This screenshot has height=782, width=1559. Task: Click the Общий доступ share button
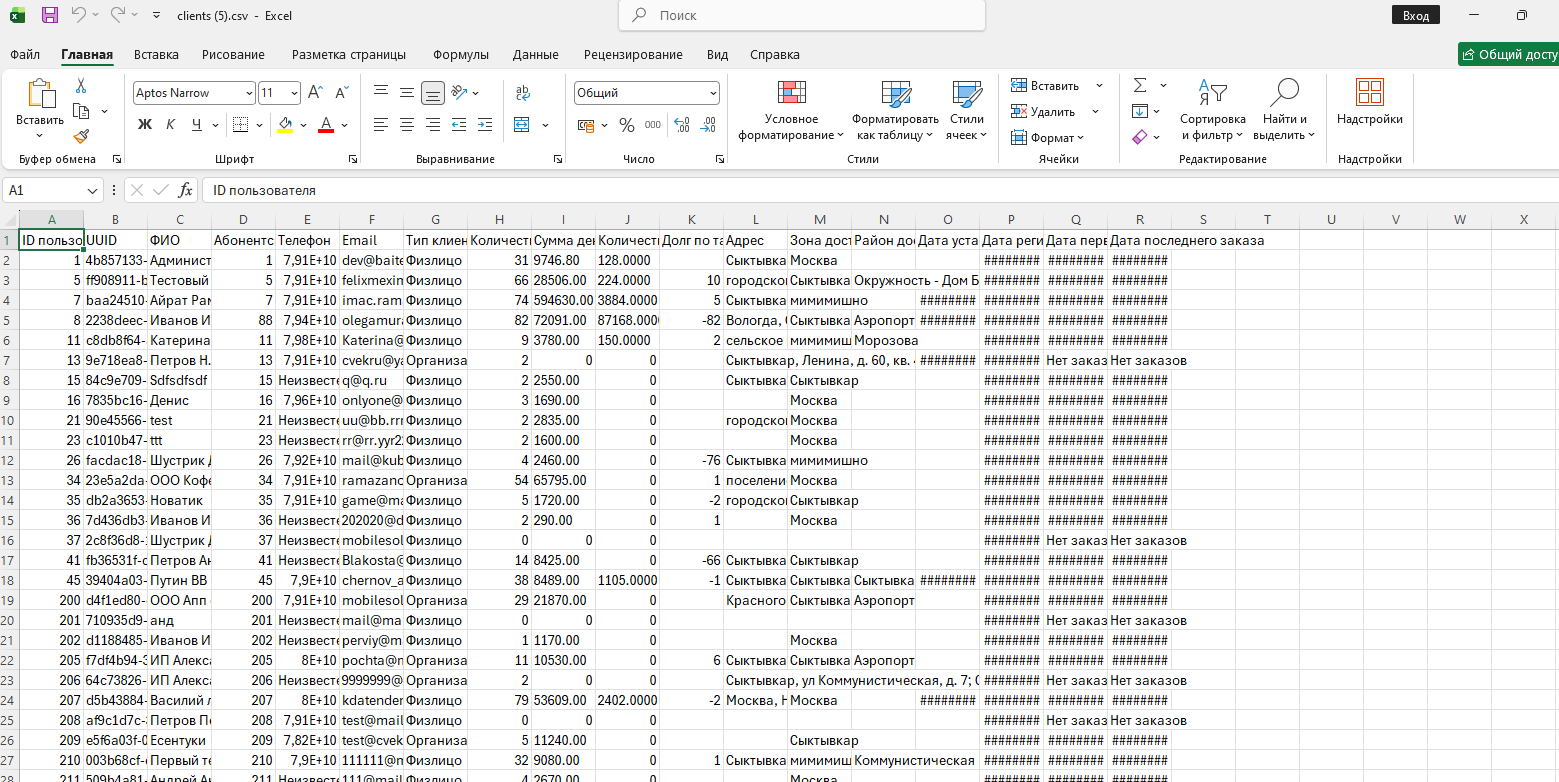click(1508, 54)
